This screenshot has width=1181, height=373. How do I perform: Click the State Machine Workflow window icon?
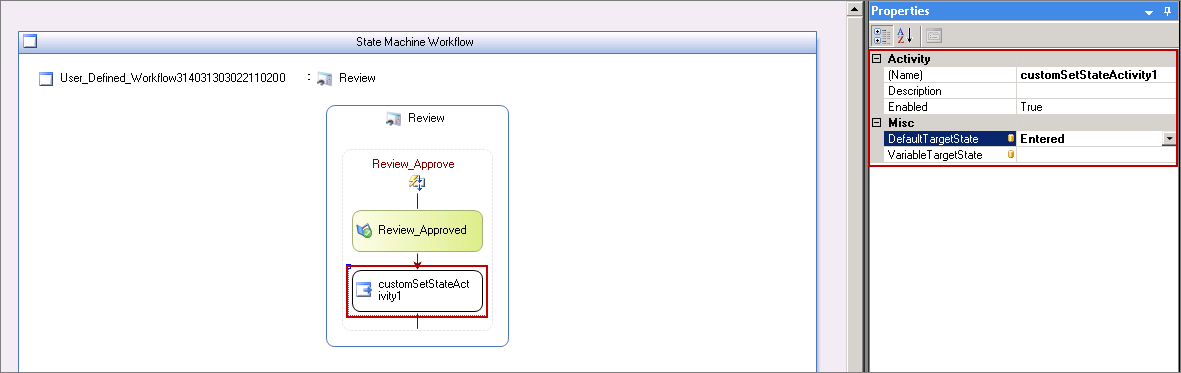point(30,41)
